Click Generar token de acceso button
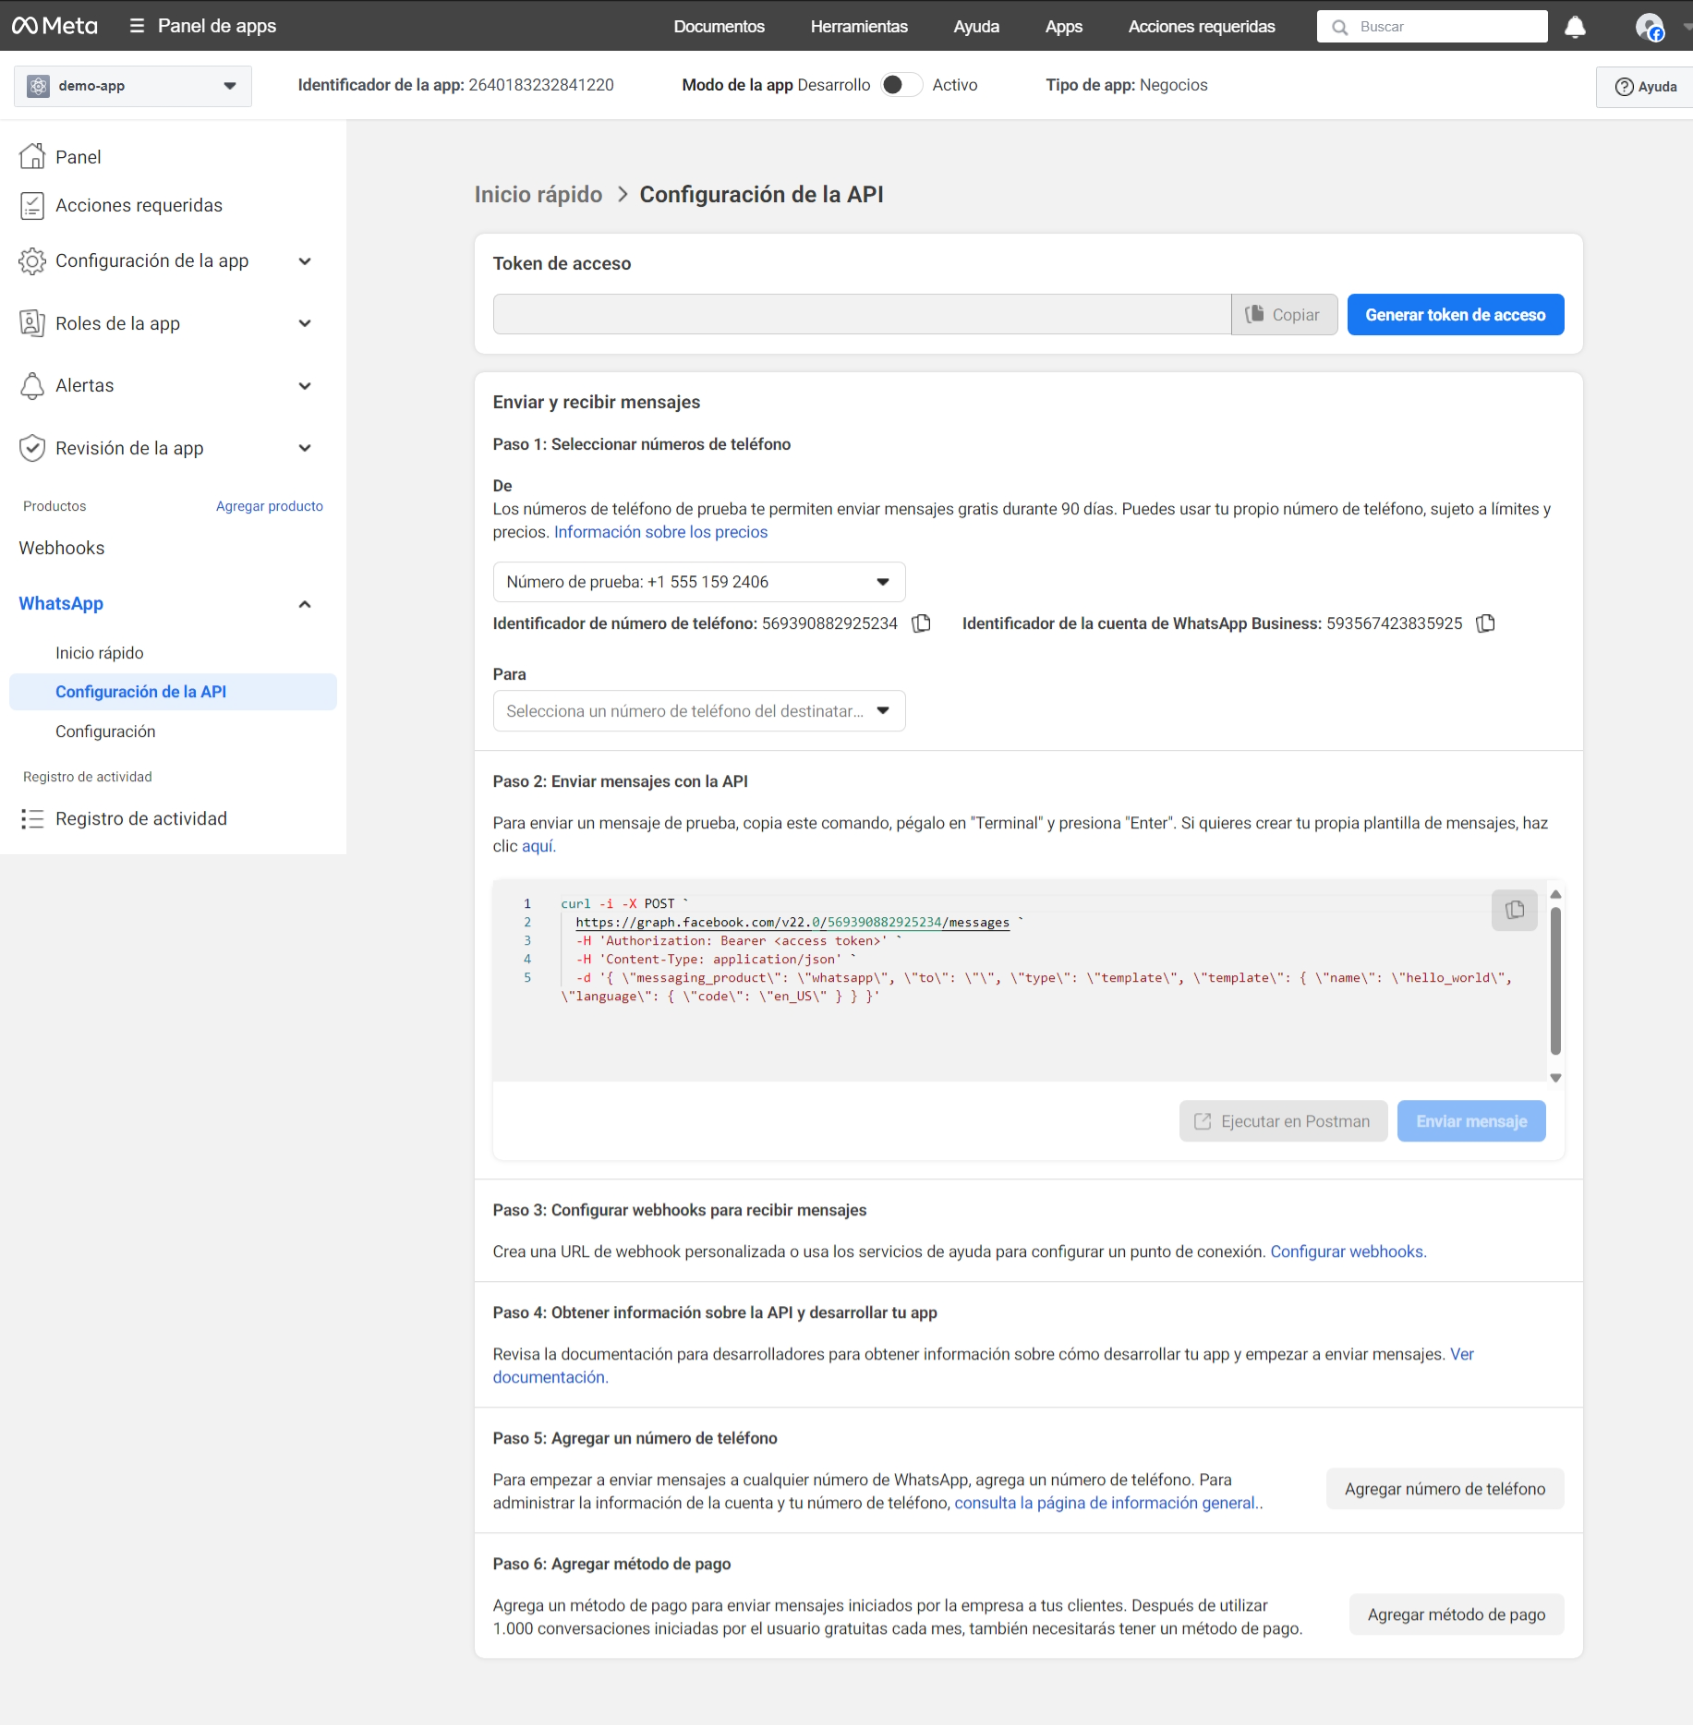The width and height of the screenshot is (1693, 1725). click(1454, 315)
